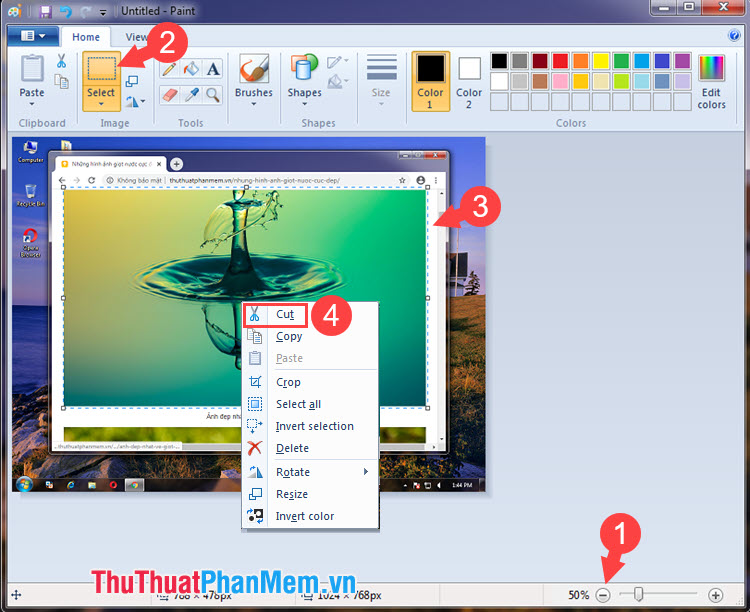Click the bookmark star icon in pasted browser

click(x=402, y=180)
